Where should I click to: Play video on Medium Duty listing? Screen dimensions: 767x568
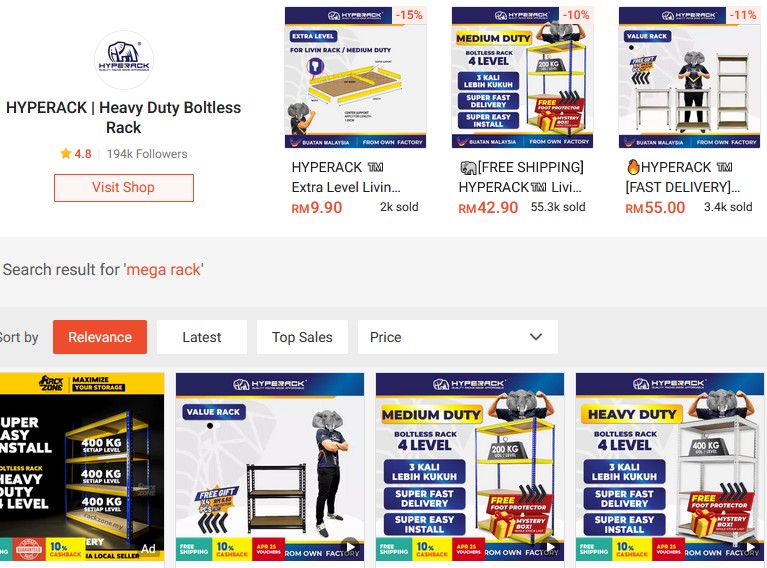pos(550,546)
